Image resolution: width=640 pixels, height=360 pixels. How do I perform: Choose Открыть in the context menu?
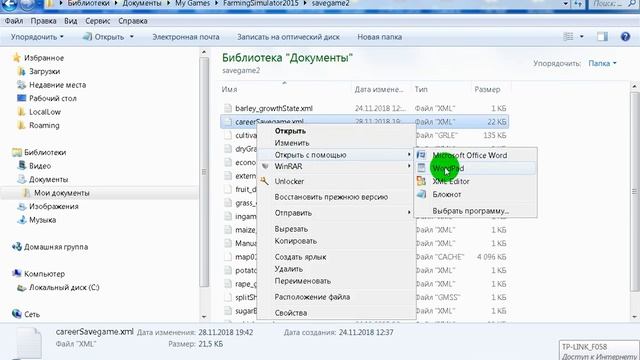coord(290,131)
